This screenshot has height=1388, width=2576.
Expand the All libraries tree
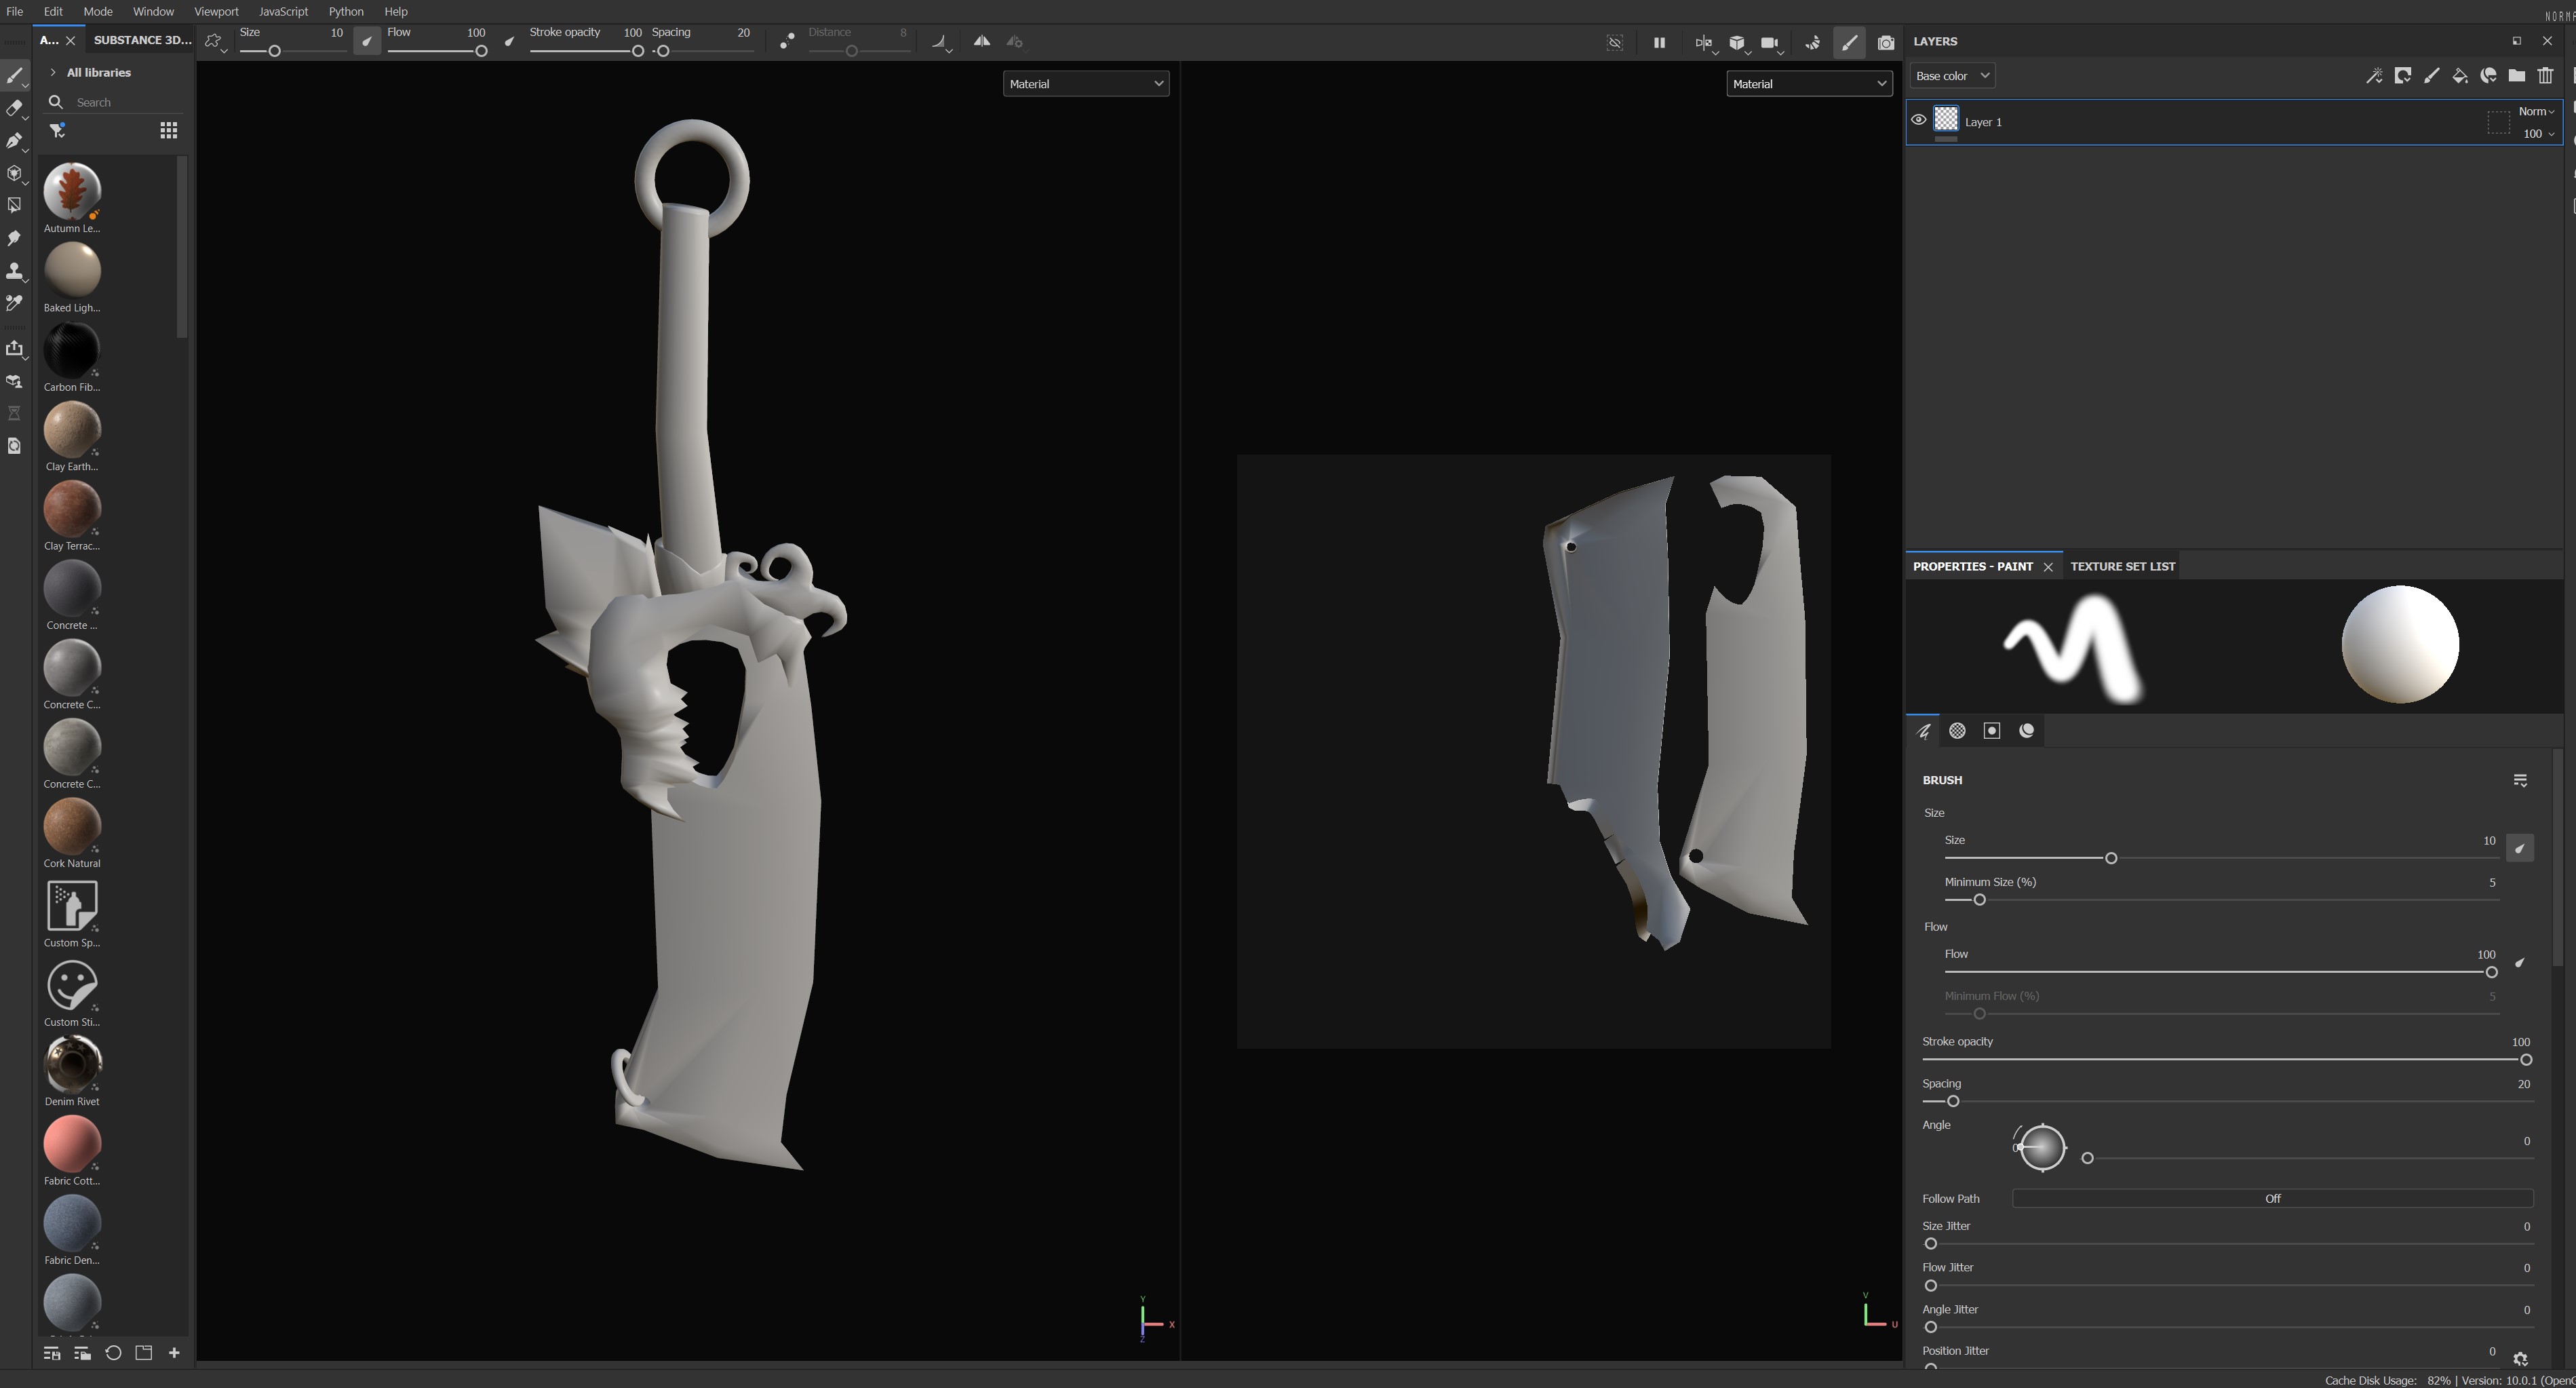click(53, 73)
